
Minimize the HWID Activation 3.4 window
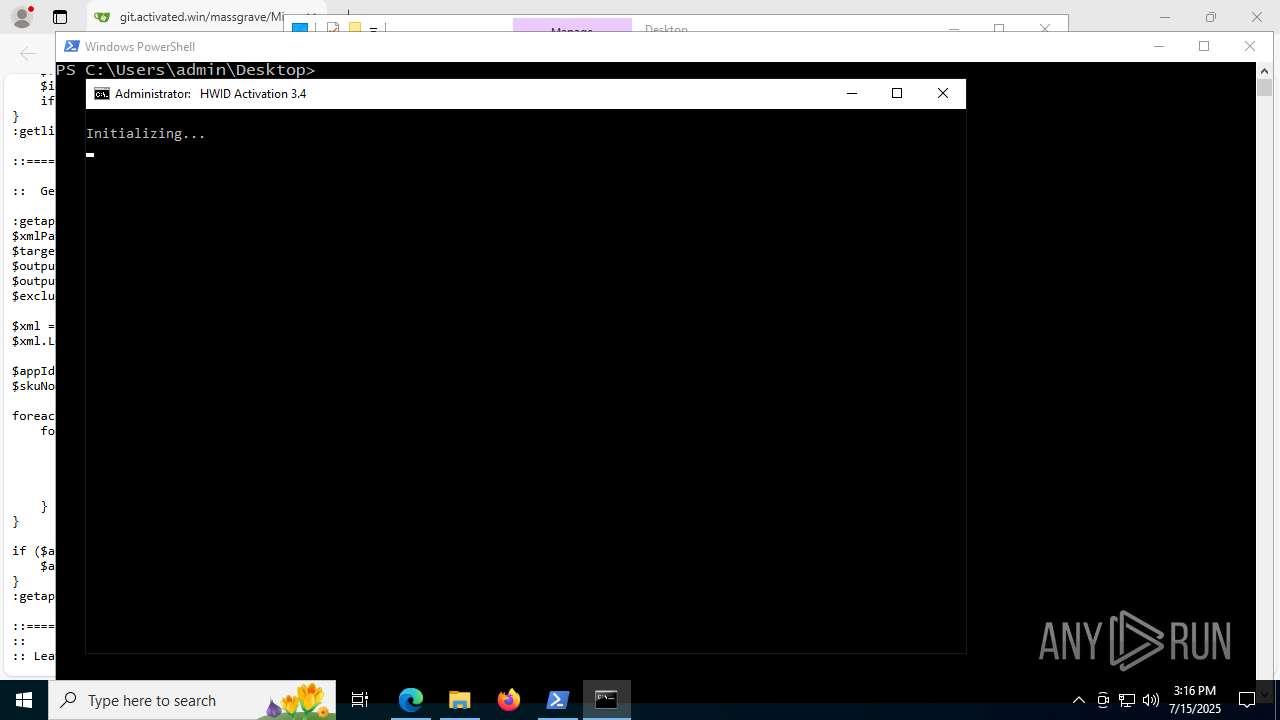point(852,93)
